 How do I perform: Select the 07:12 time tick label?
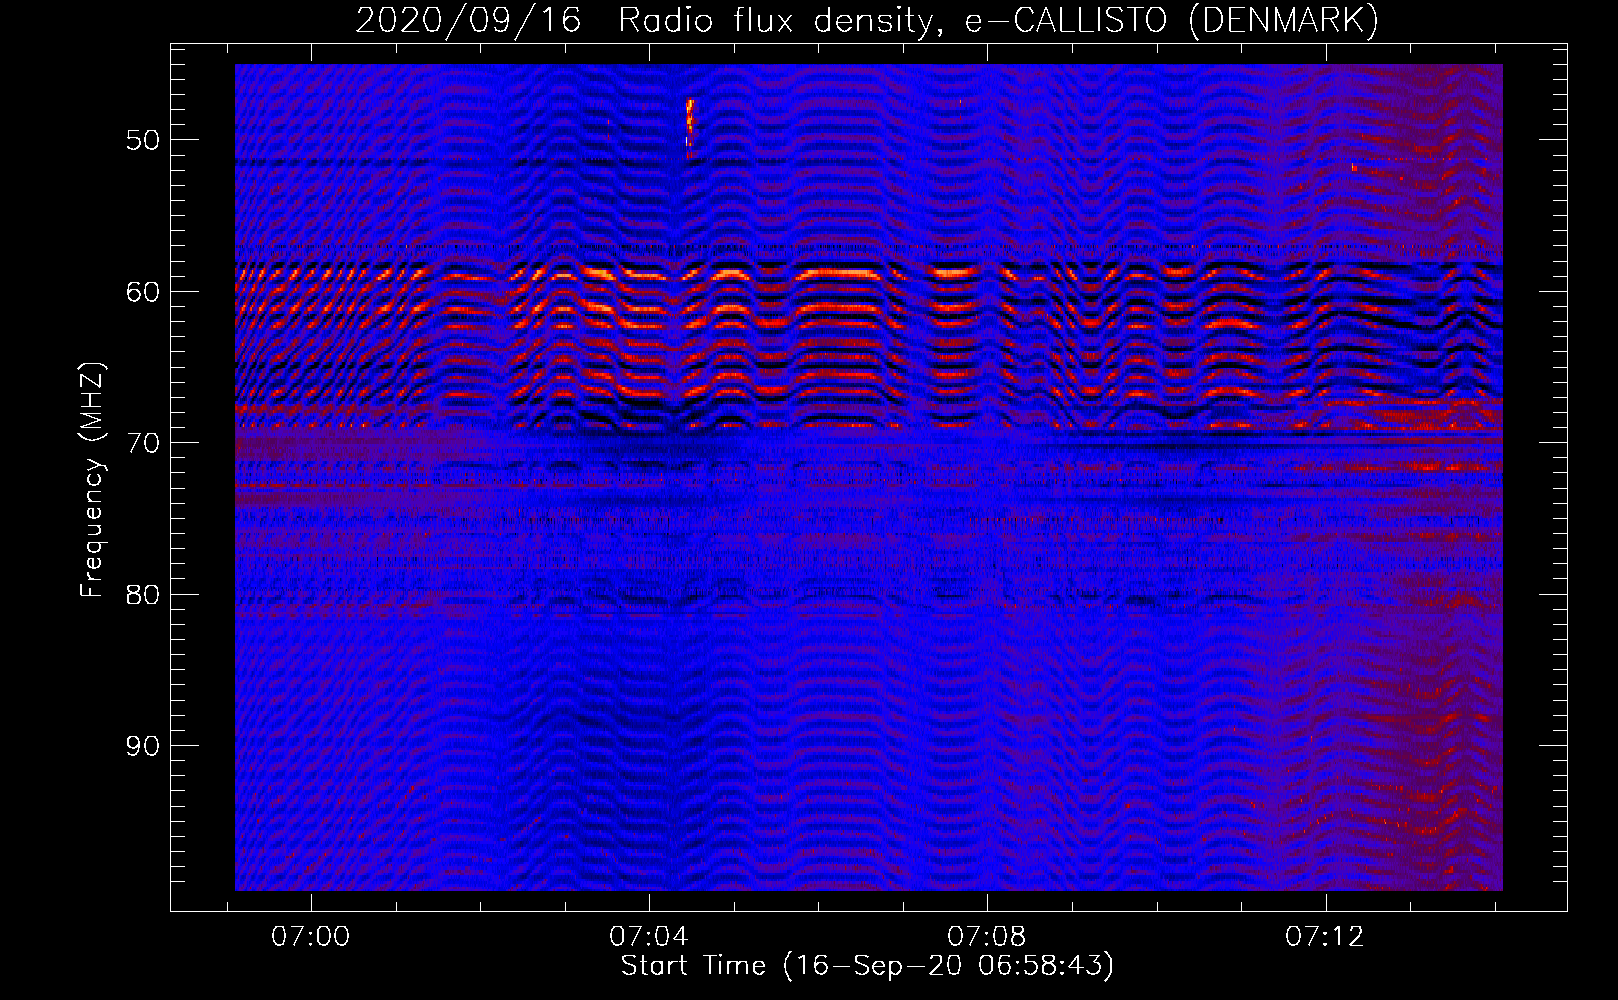pos(1325,937)
